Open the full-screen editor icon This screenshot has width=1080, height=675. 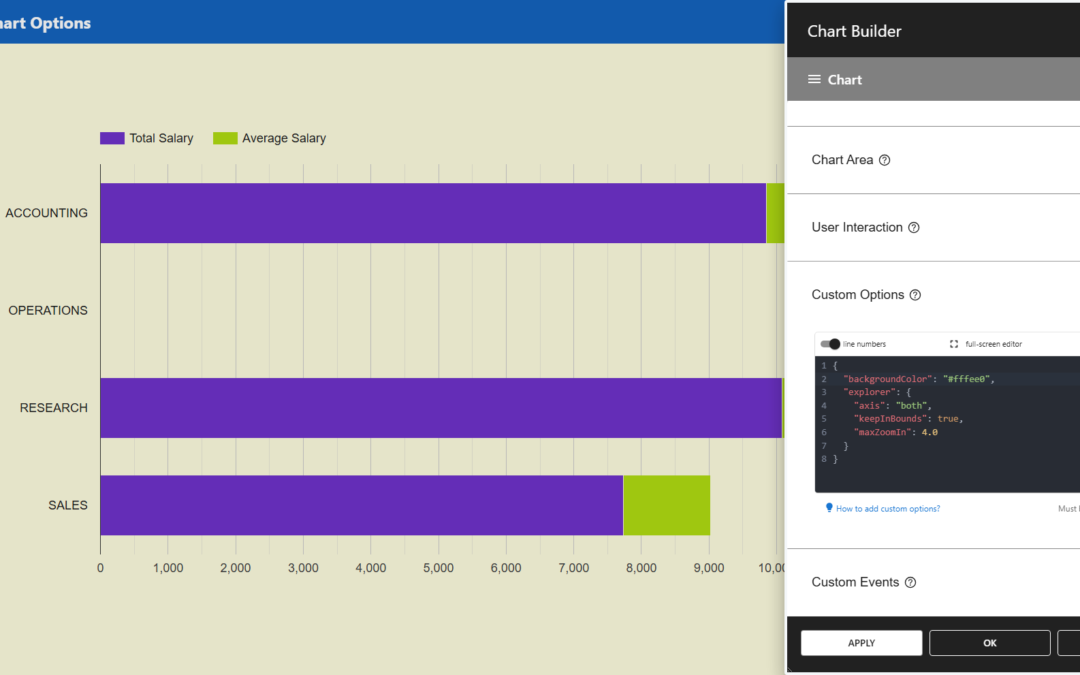tap(954, 344)
